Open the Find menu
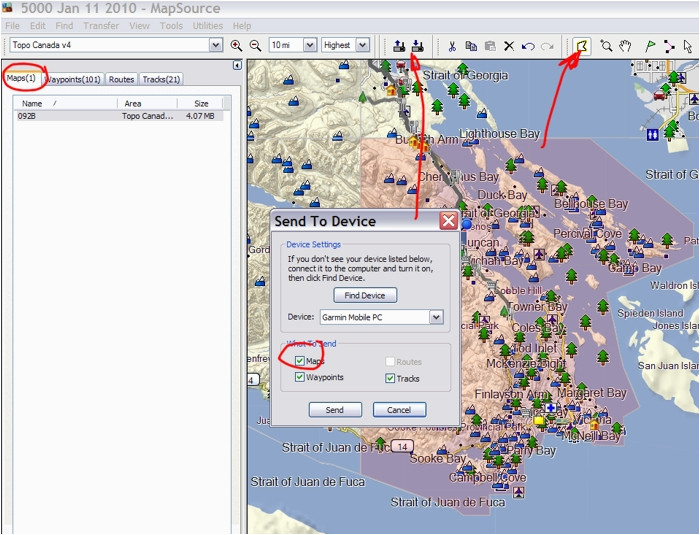 tap(64, 26)
